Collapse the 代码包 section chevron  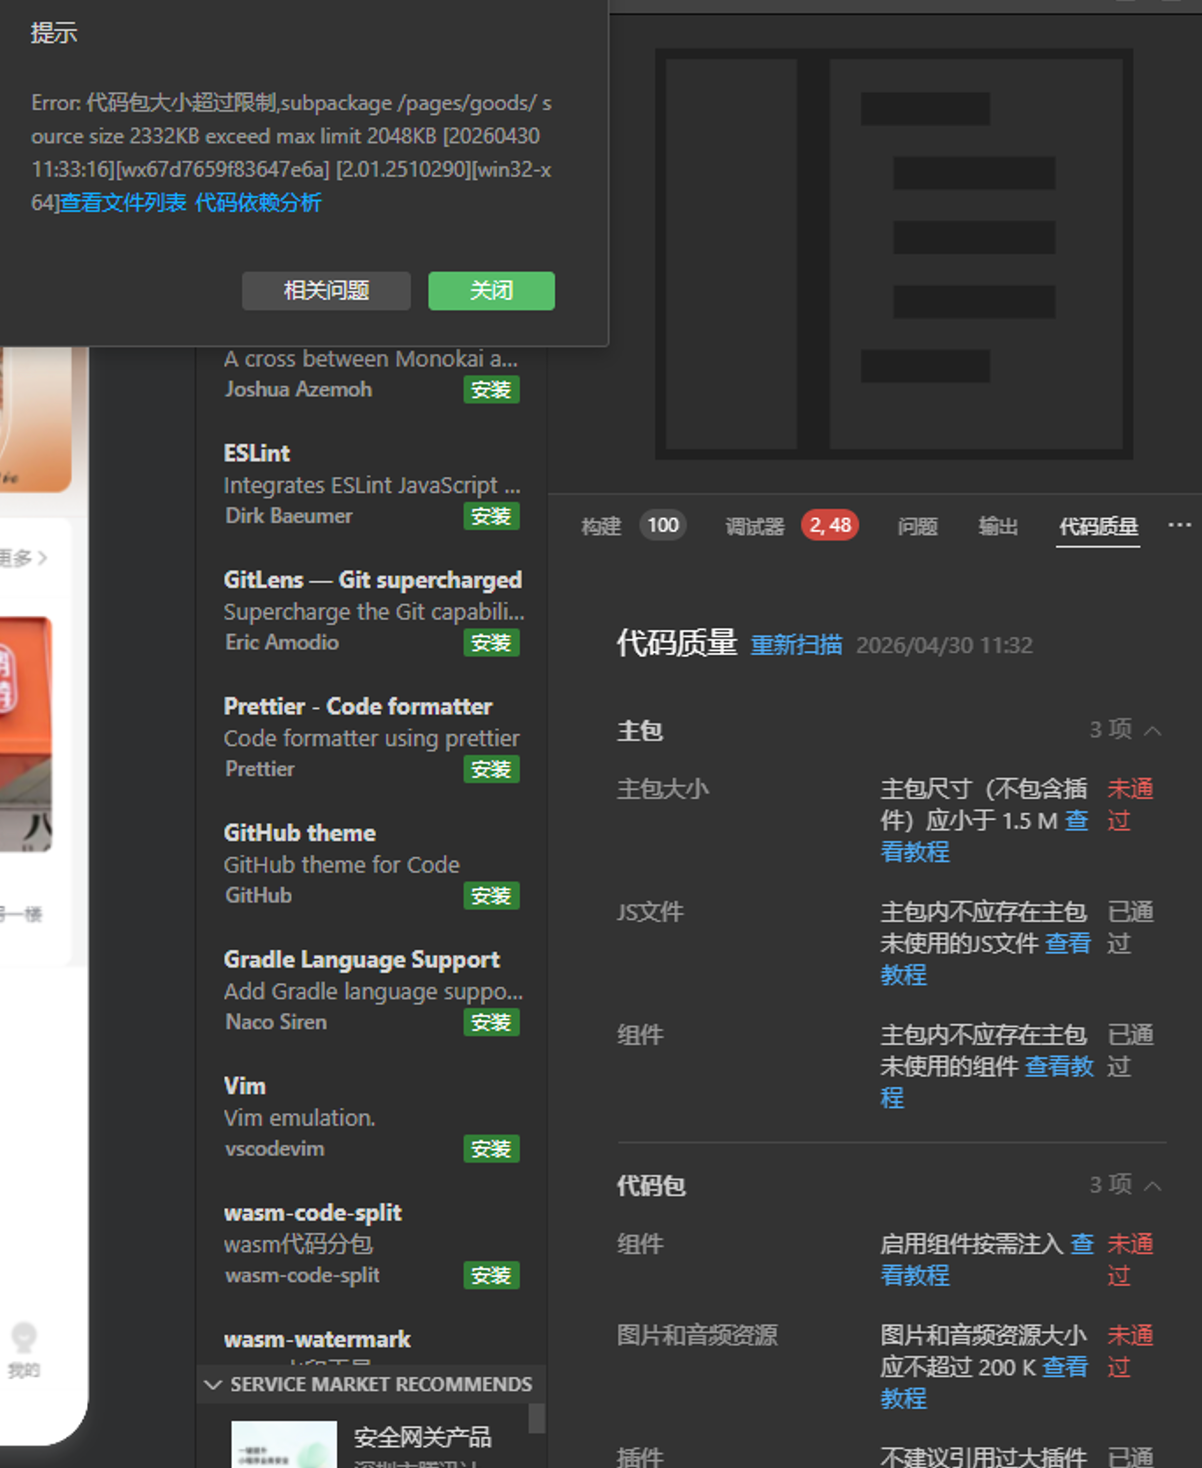pos(1153,1185)
